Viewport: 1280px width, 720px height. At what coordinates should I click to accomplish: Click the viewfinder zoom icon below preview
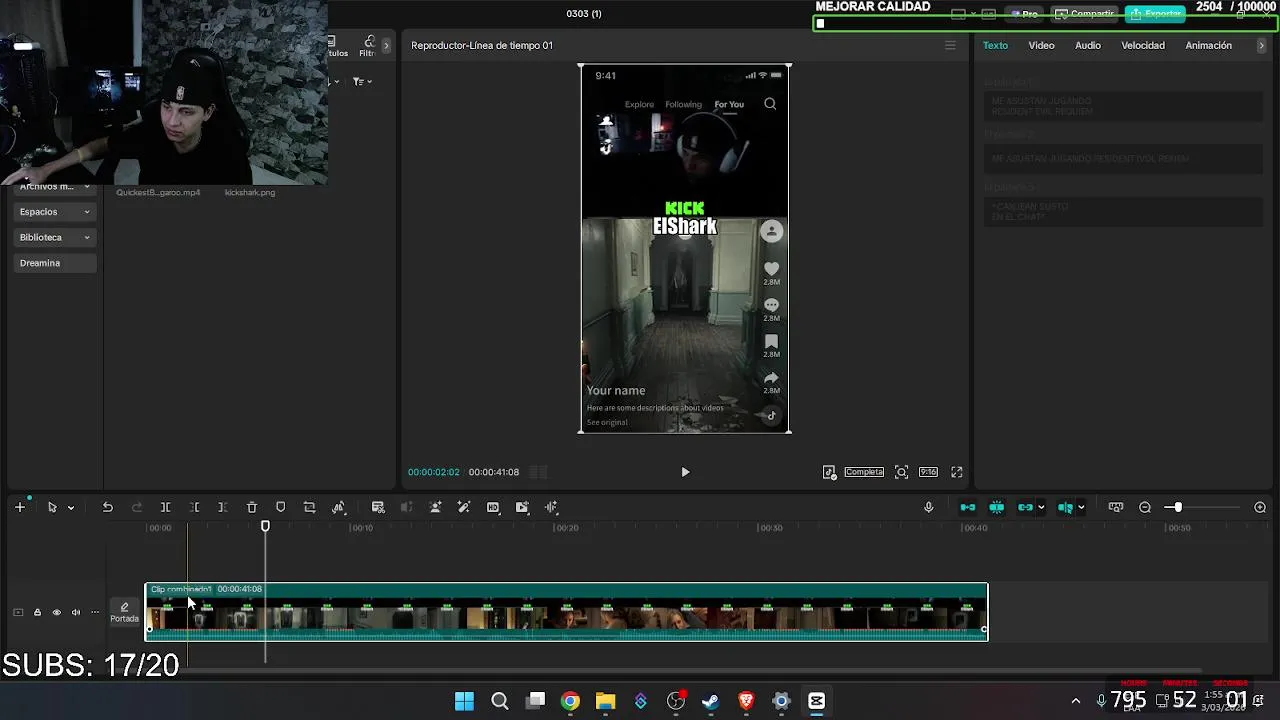point(901,472)
